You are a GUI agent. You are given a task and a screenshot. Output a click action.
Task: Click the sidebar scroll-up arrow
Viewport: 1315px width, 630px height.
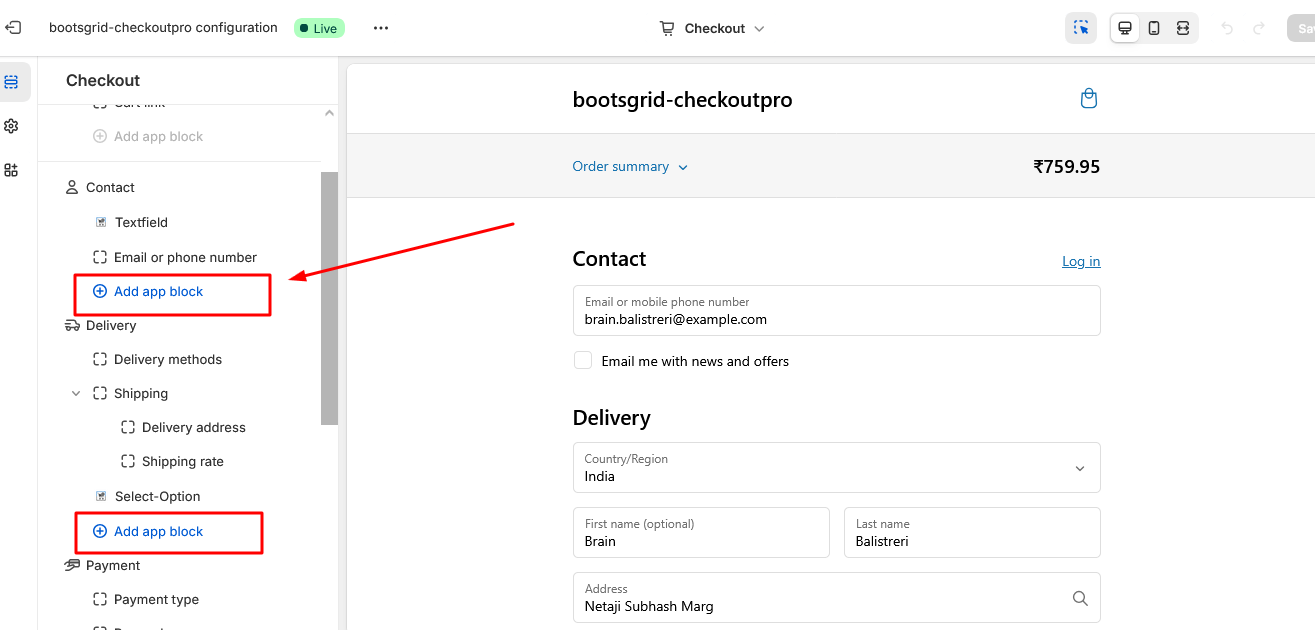330,113
